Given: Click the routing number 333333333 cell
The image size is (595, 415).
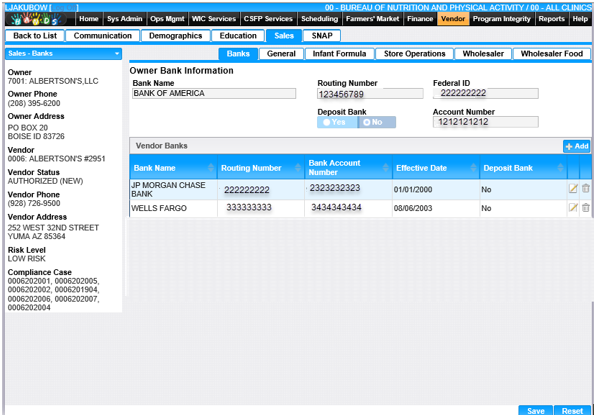Looking at the screenshot, I should click(x=261, y=208).
